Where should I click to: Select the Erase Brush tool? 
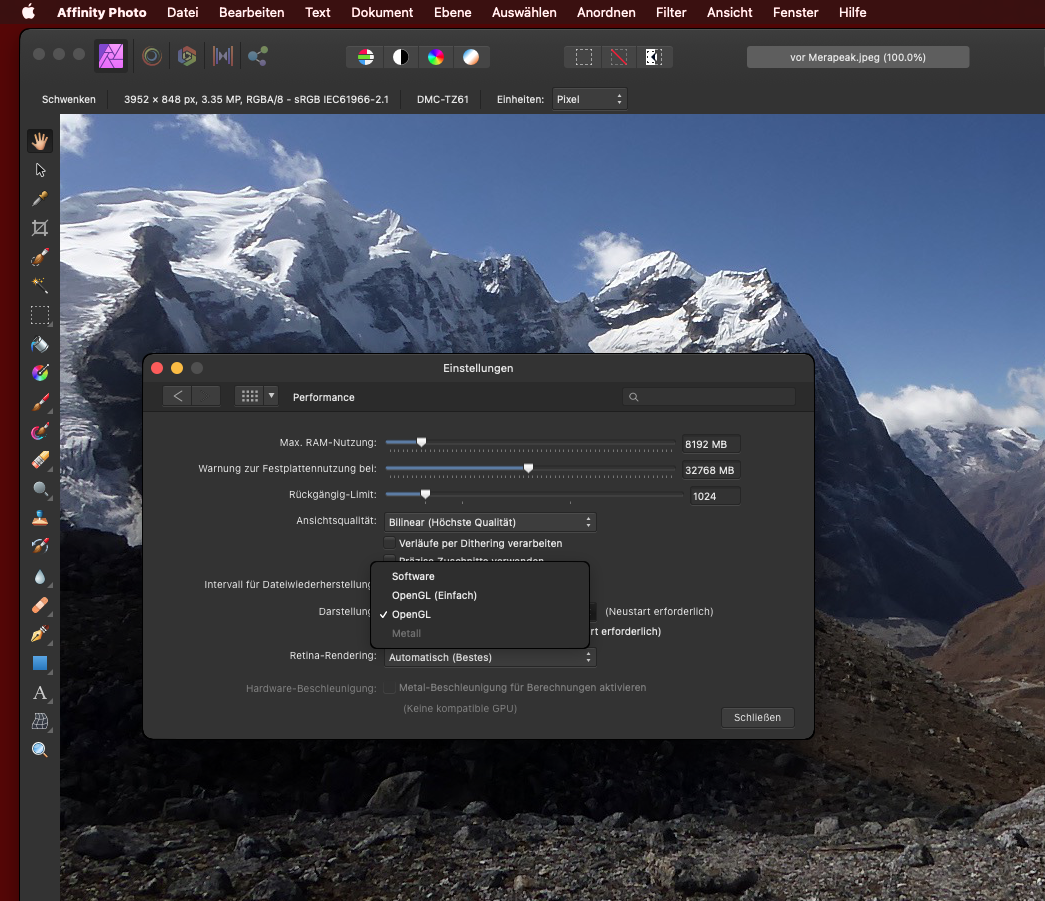coord(40,460)
